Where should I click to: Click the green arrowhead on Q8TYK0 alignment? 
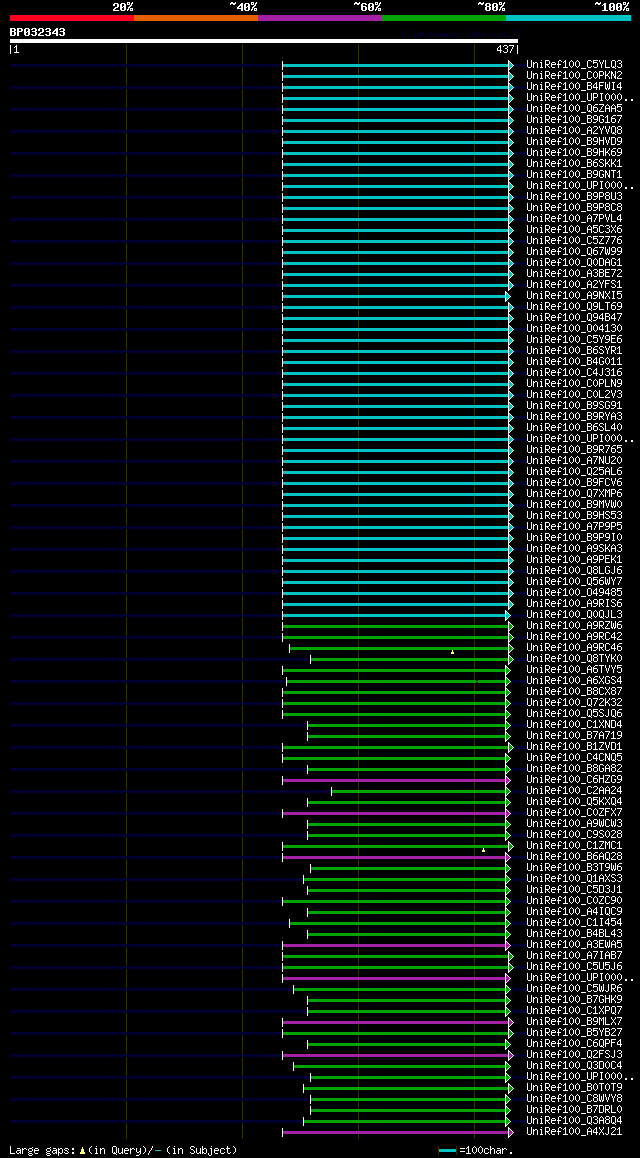[511, 659]
